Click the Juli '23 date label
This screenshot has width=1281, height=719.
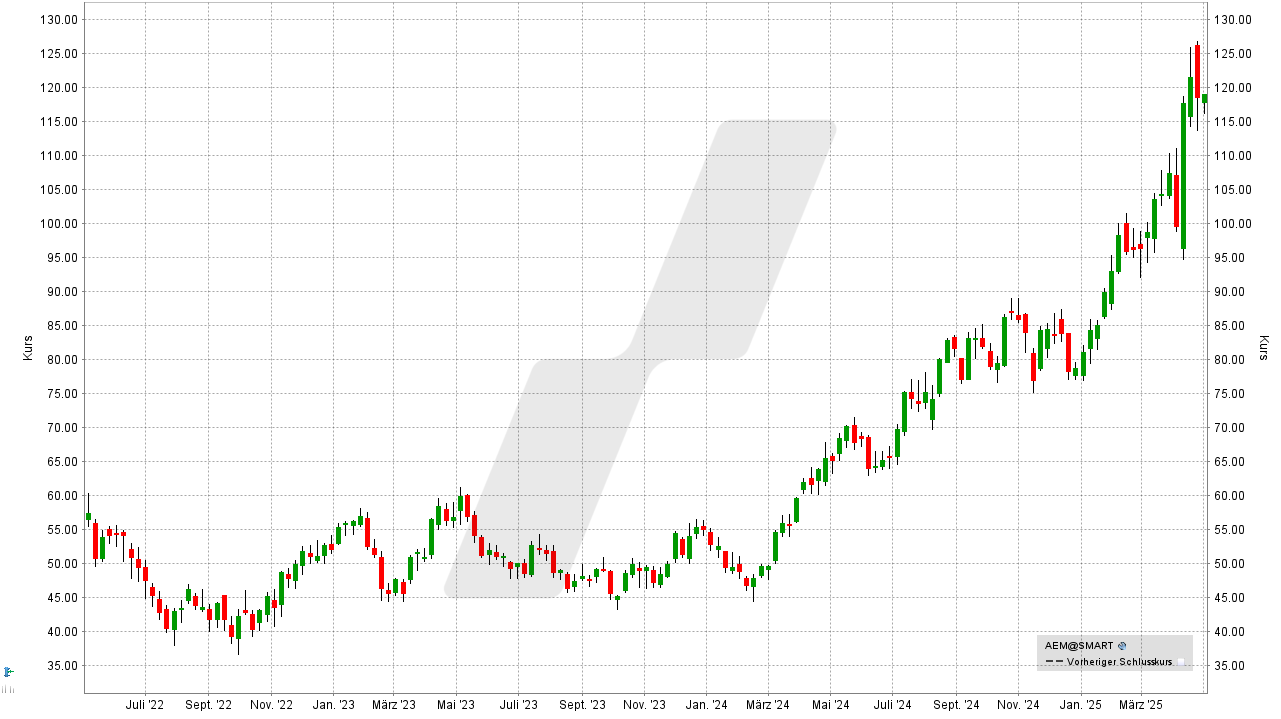point(518,705)
